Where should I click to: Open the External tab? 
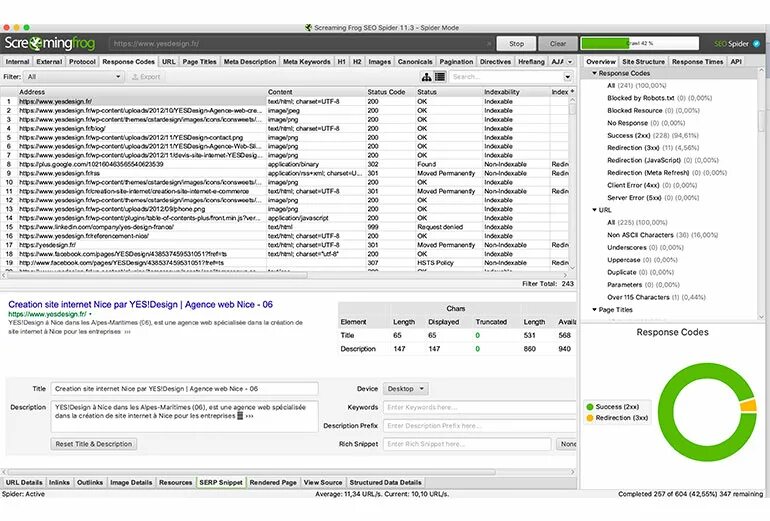(49, 62)
